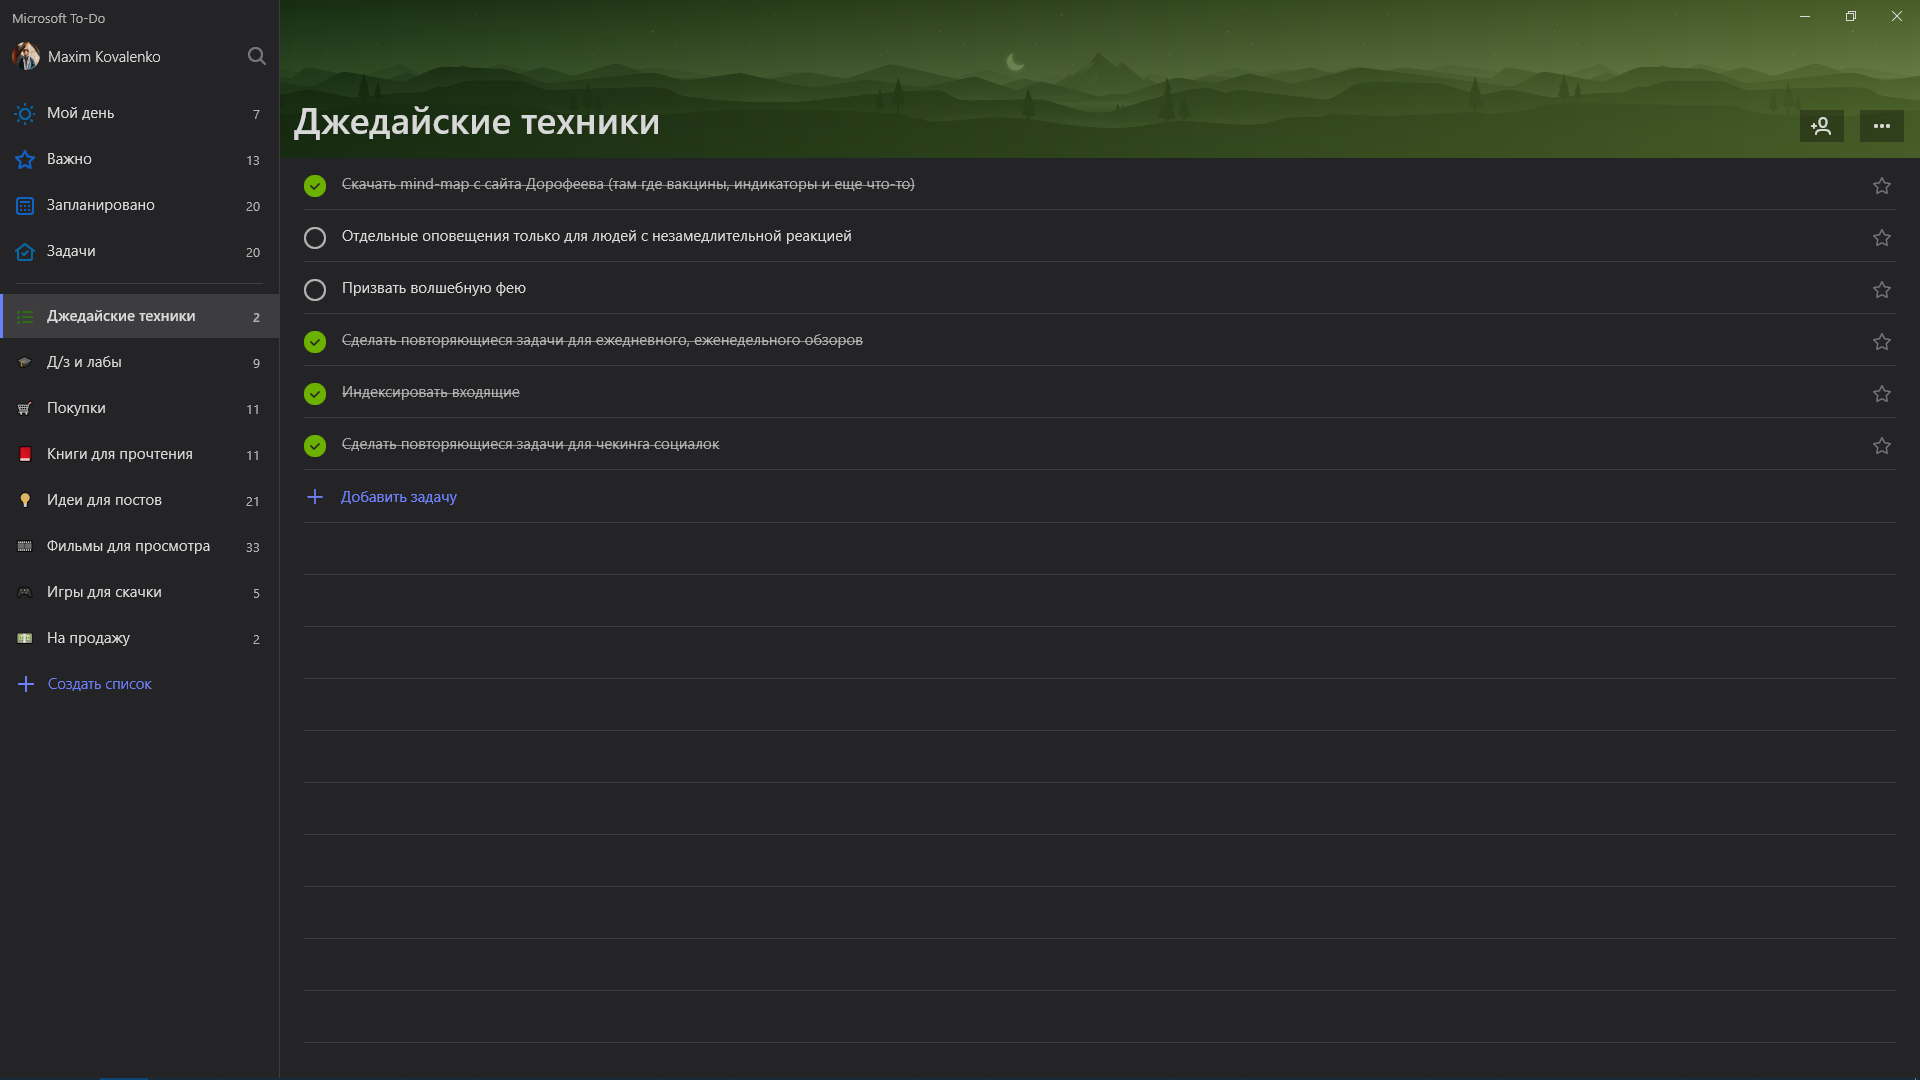1920x1080 pixels.
Task: Click the list title Джедайские техники header
Action: tap(477, 122)
